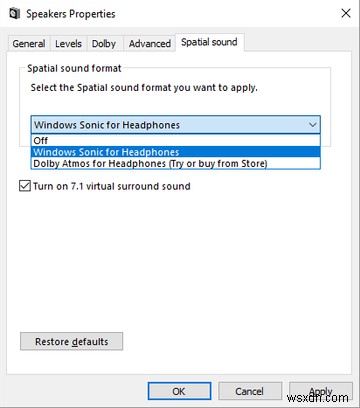Click the speaker icon in title bar
Viewport: 360px width, 408px height.
coord(15,14)
